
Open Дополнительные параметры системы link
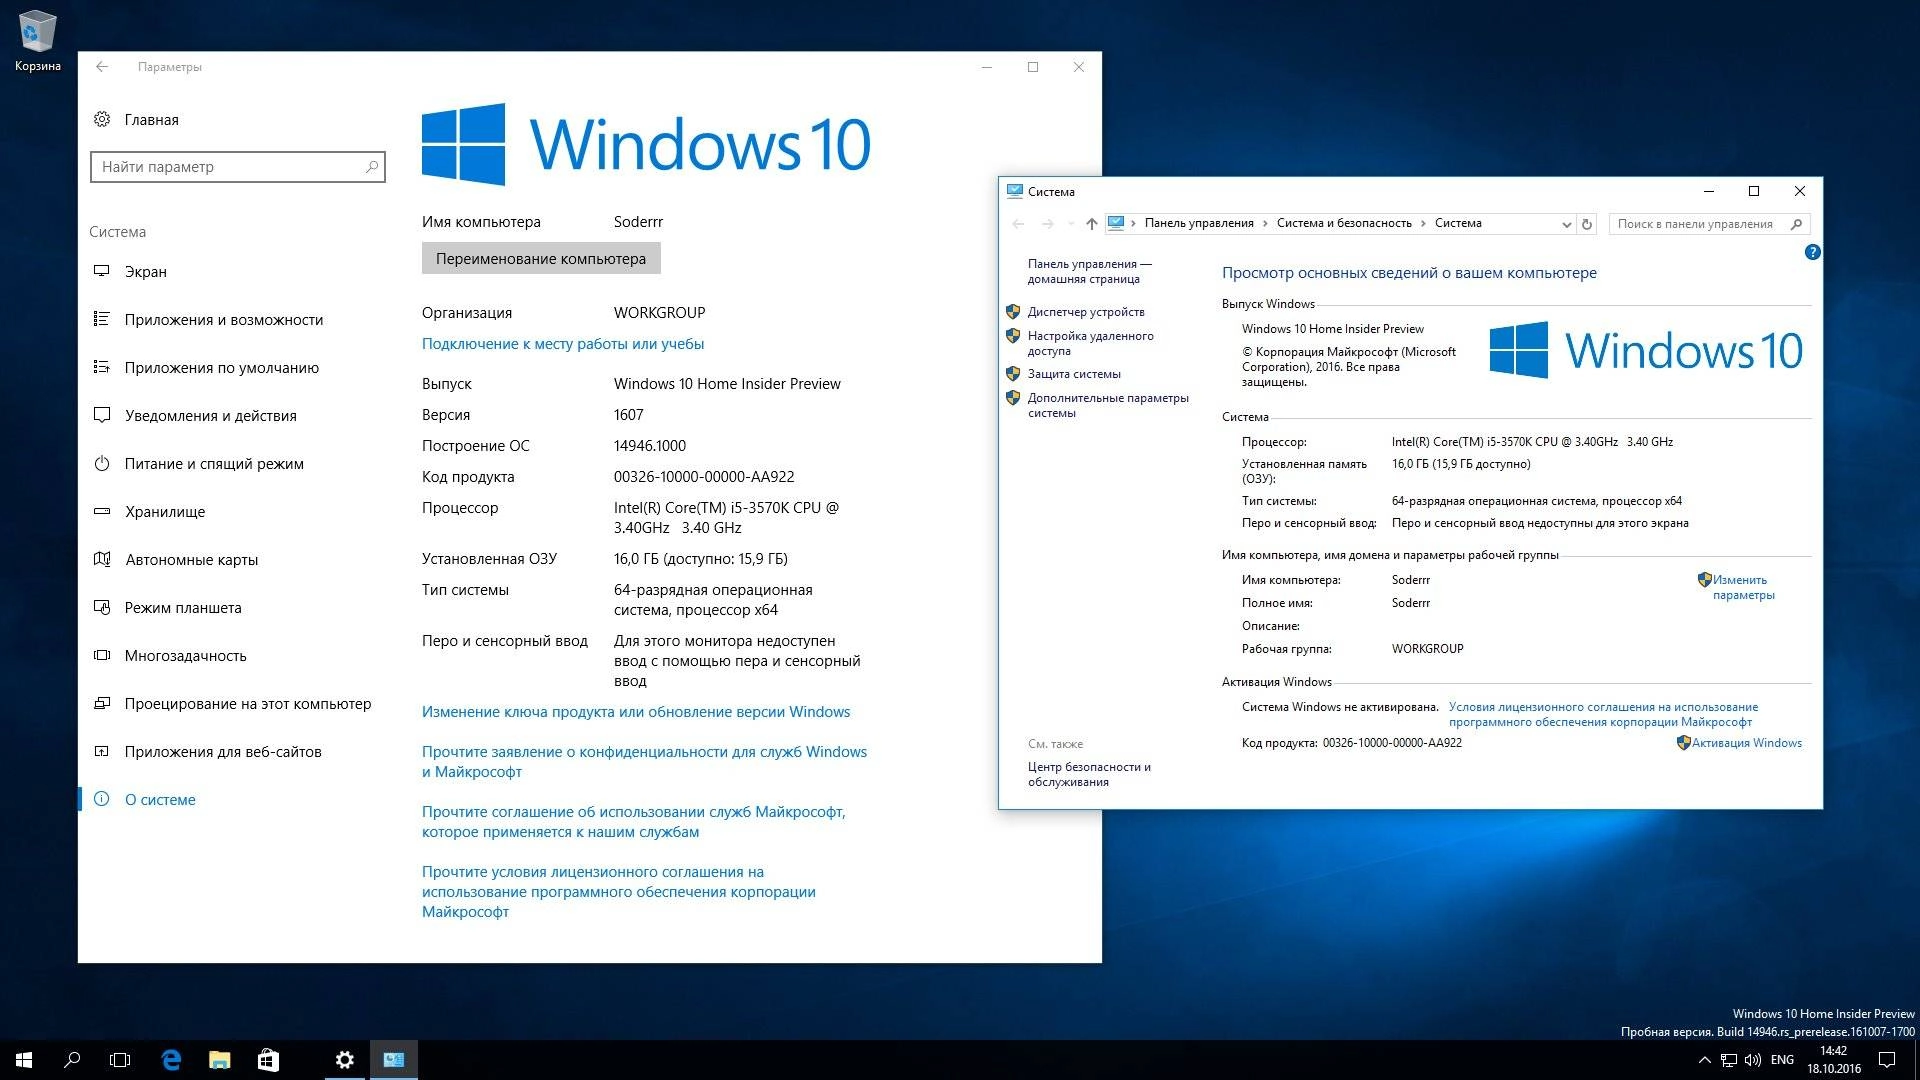coord(1108,405)
